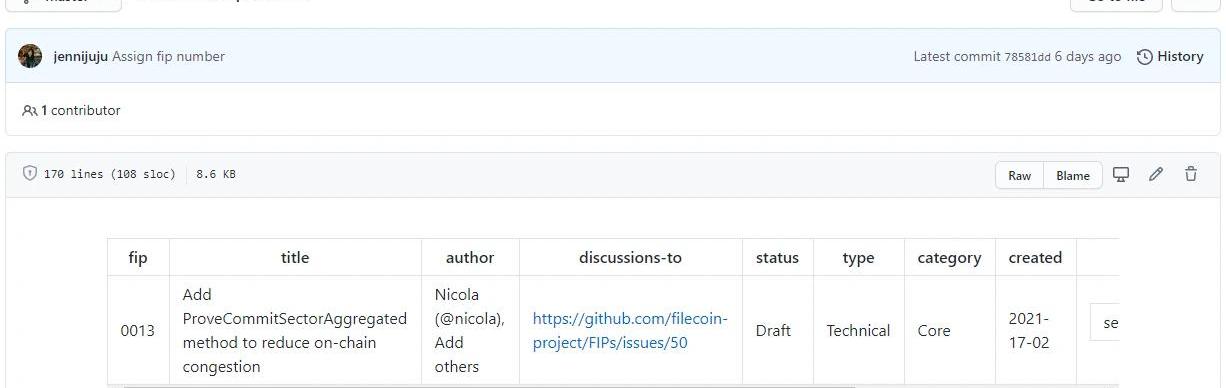Open the jennijuju avatar image
1226x388 pixels.
(x=30, y=56)
